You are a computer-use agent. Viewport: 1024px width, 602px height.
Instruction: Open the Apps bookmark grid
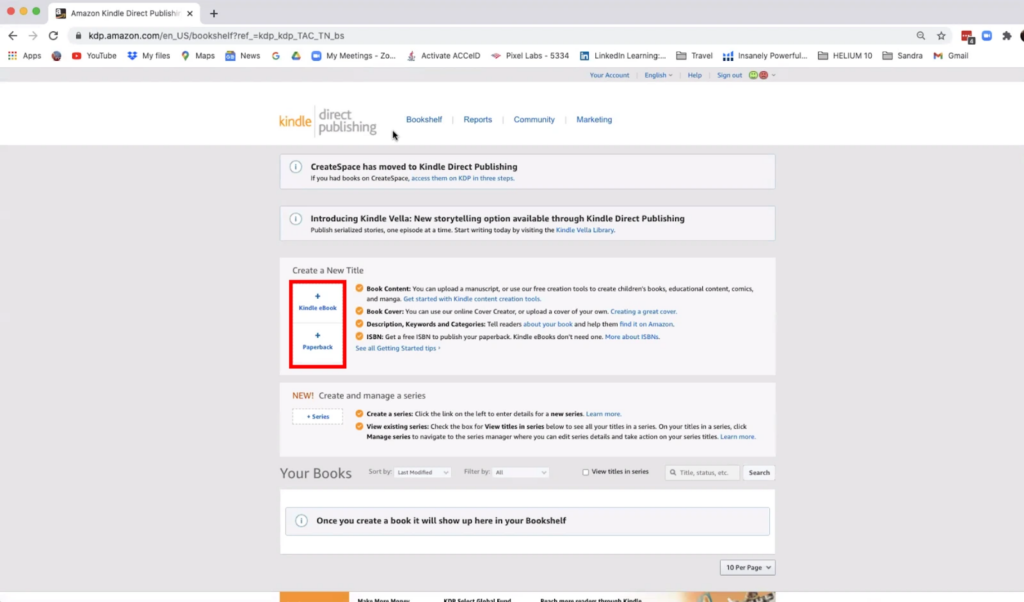point(24,55)
